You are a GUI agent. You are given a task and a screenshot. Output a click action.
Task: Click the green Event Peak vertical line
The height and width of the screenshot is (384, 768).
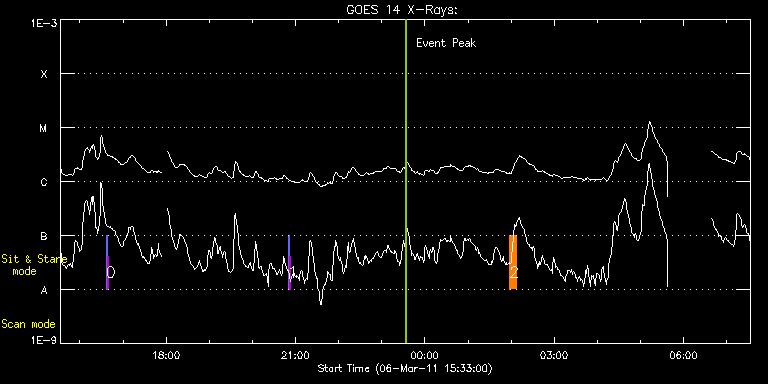pyautogui.click(x=406, y=181)
